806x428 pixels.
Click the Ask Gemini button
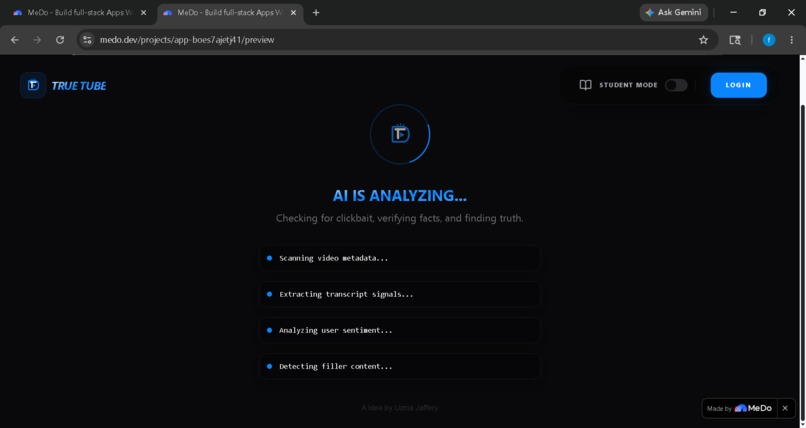[673, 12]
